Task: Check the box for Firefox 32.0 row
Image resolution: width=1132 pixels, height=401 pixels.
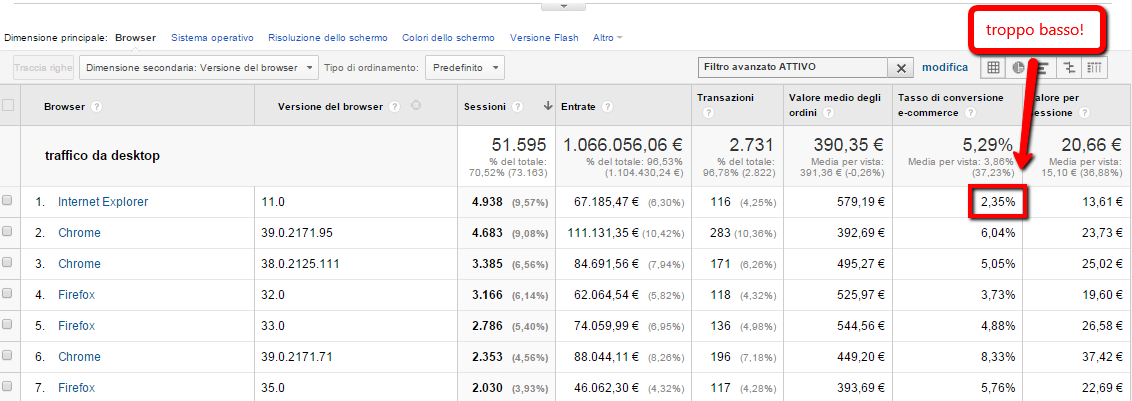Action: pyautogui.click(x=8, y=294)
